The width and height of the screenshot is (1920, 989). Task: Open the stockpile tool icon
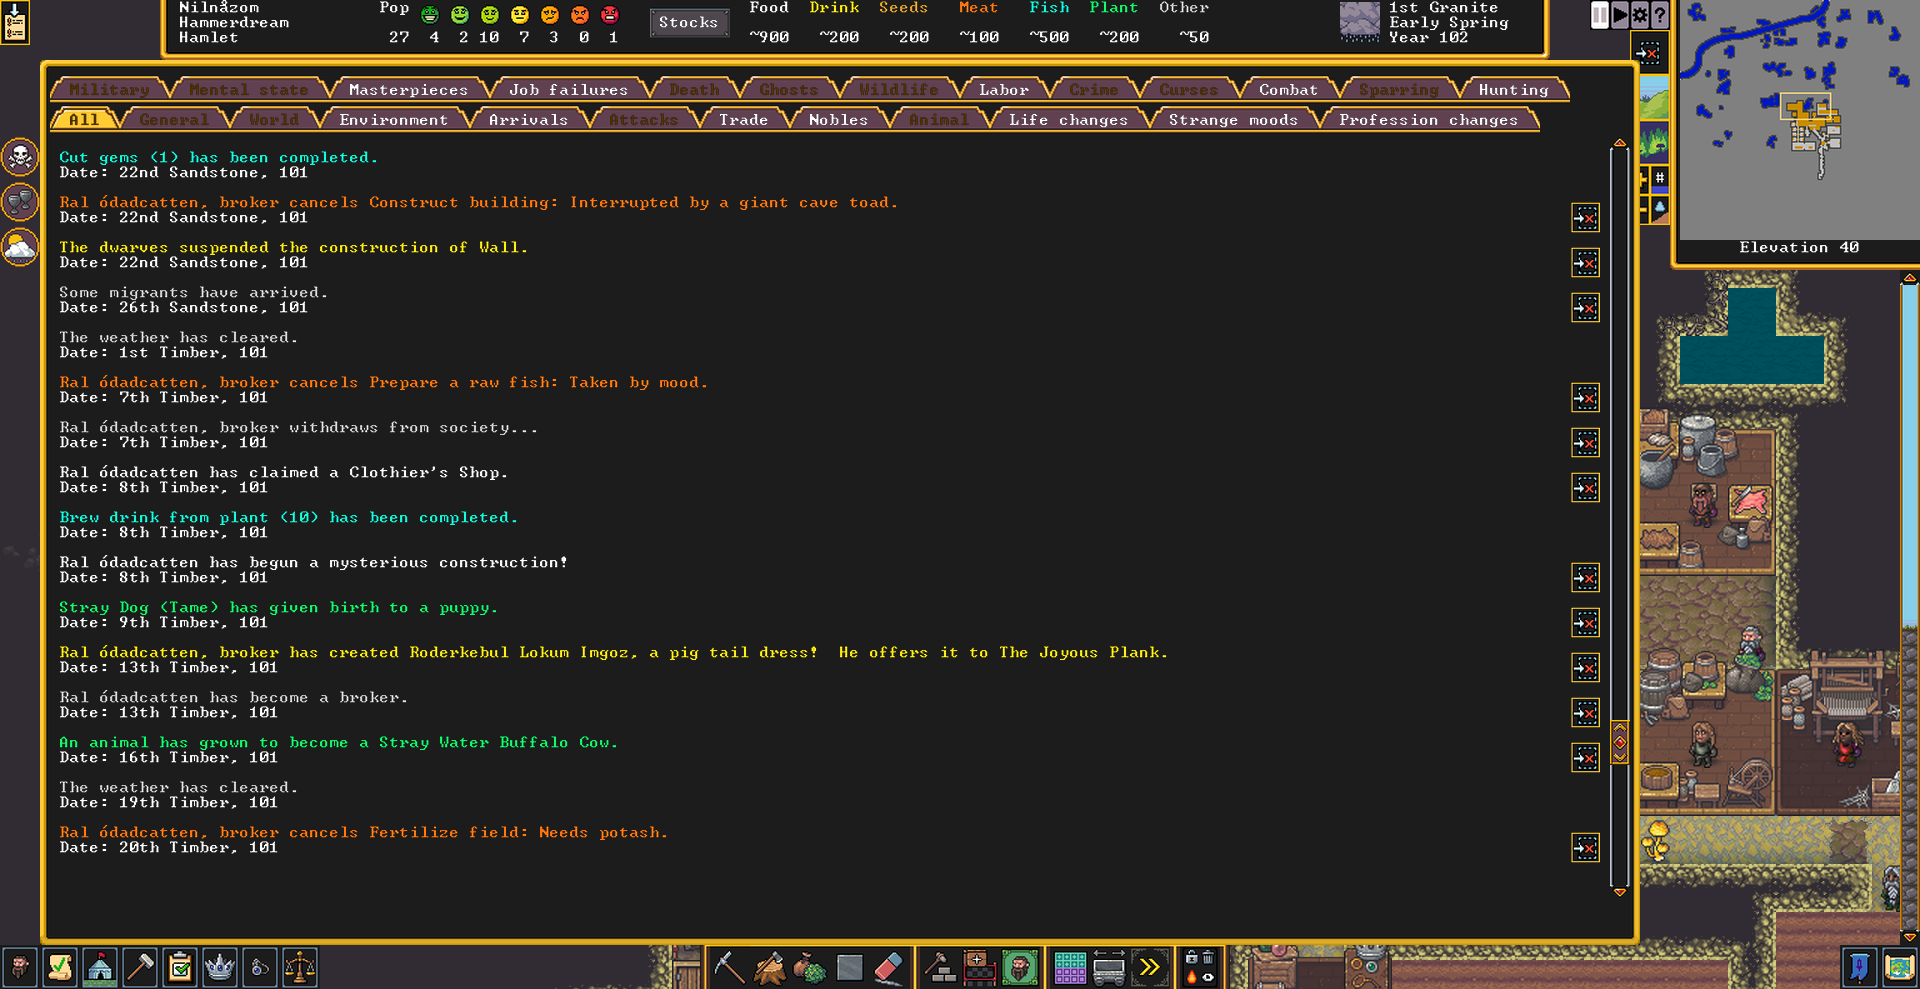click(979, 967)
